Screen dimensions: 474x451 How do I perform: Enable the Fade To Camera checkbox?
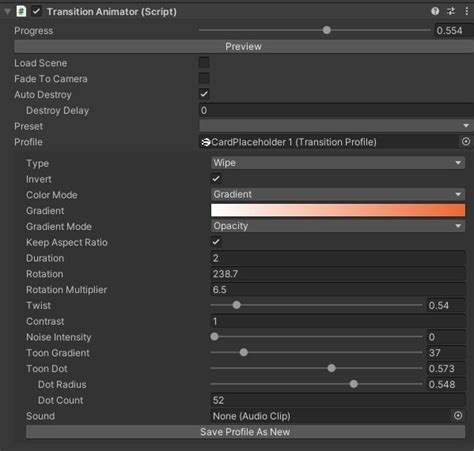click(204, 78)
